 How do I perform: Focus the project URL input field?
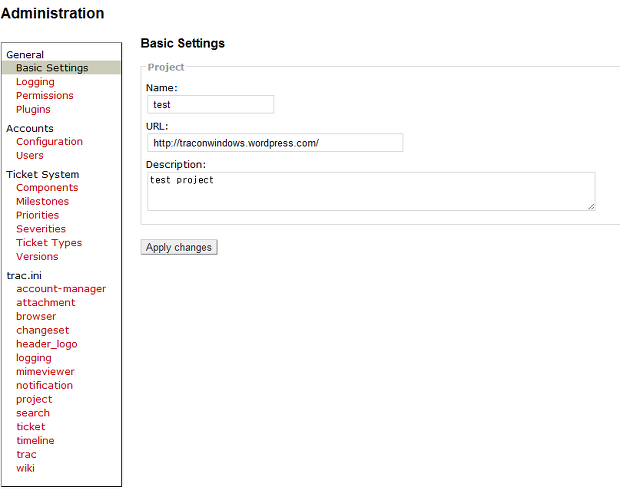click(x=275, y=143)
